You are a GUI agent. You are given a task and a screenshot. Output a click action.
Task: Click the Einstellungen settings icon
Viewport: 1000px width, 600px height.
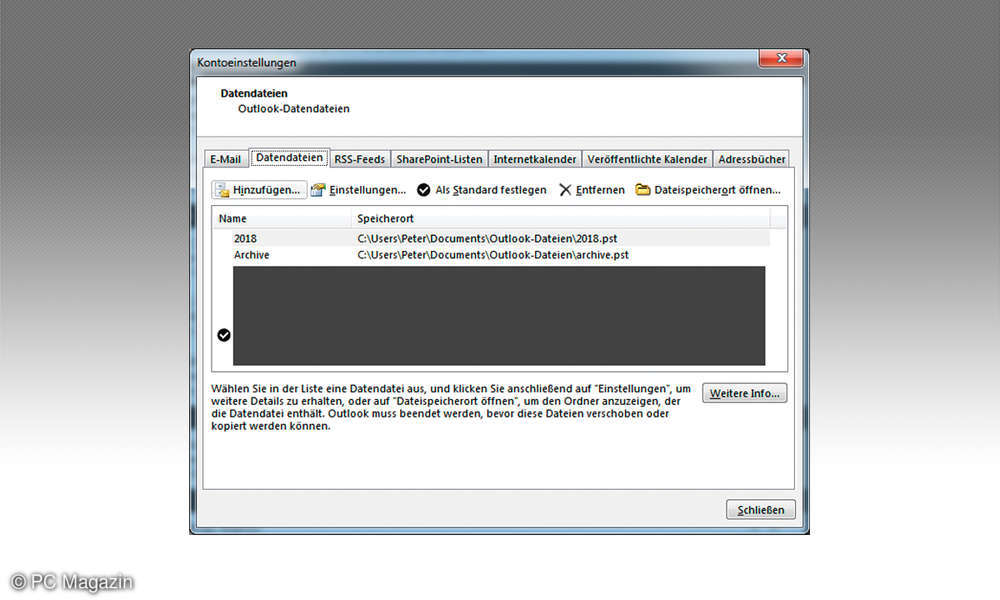[x=319, y=190]
